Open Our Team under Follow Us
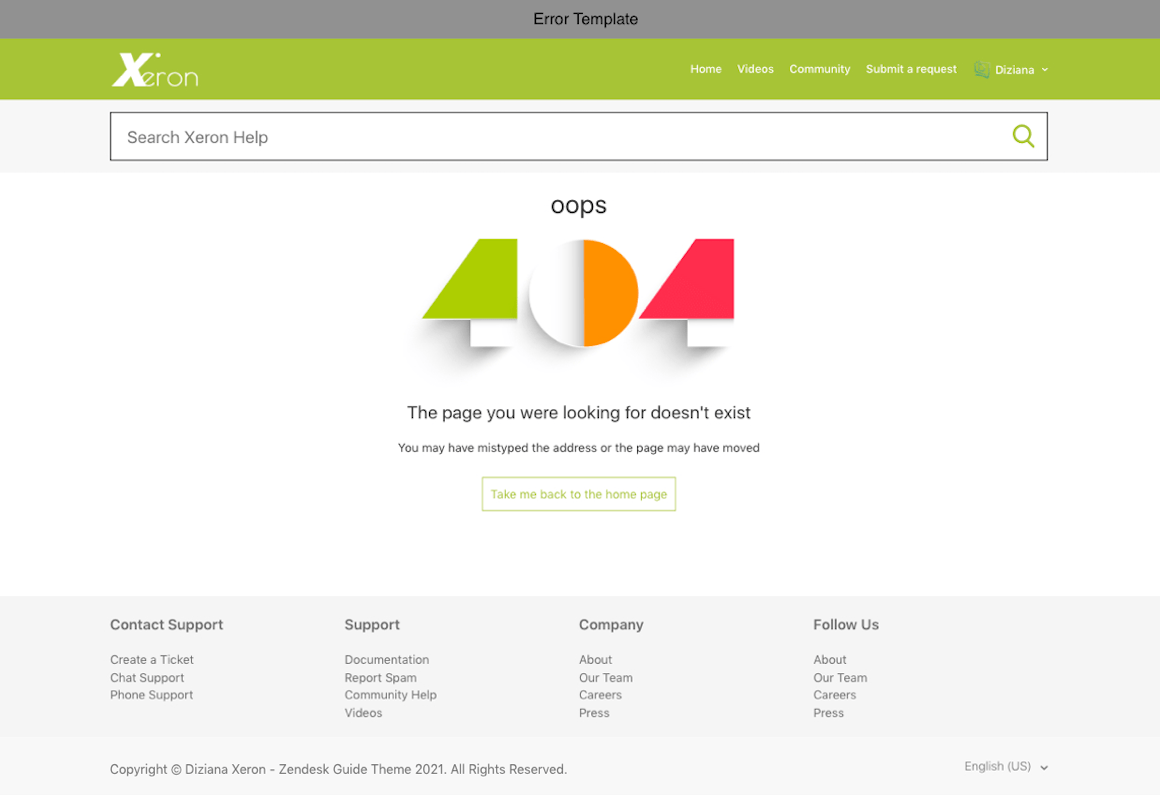Viewport: 1160px width, 796px height. click(840, 678)
